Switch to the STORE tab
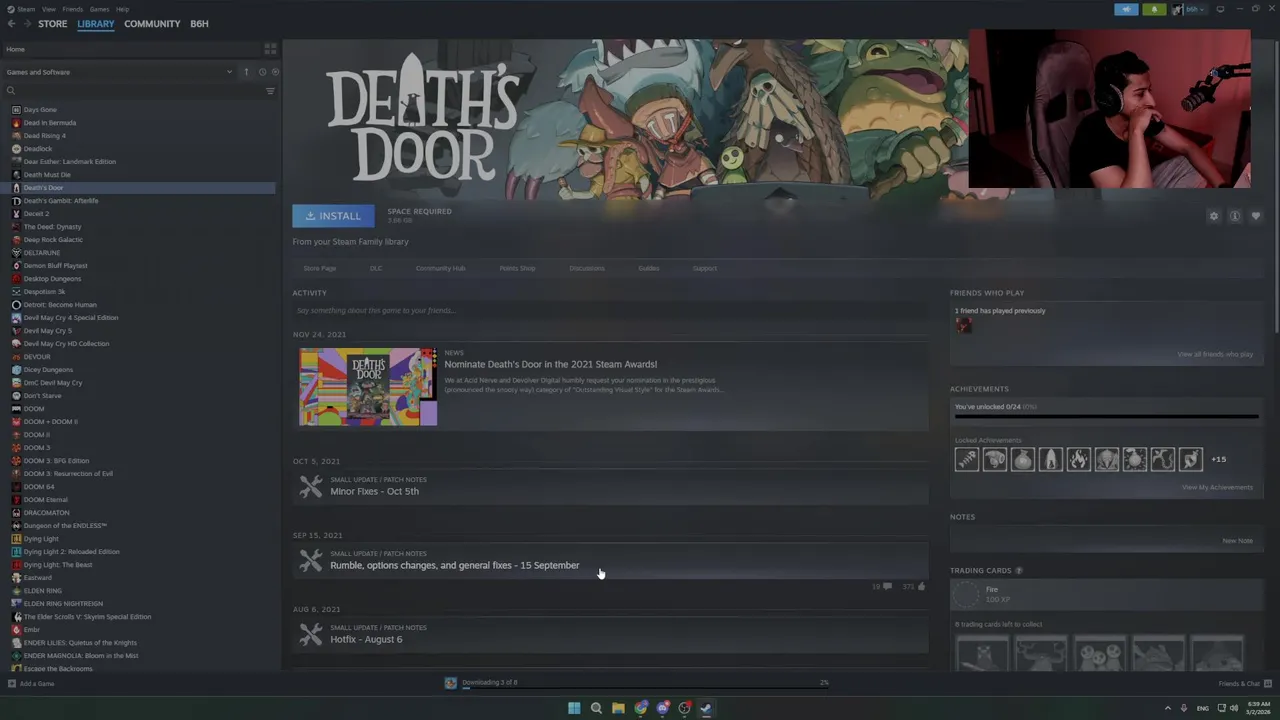 pyautogui.click(x=53, y=24)
